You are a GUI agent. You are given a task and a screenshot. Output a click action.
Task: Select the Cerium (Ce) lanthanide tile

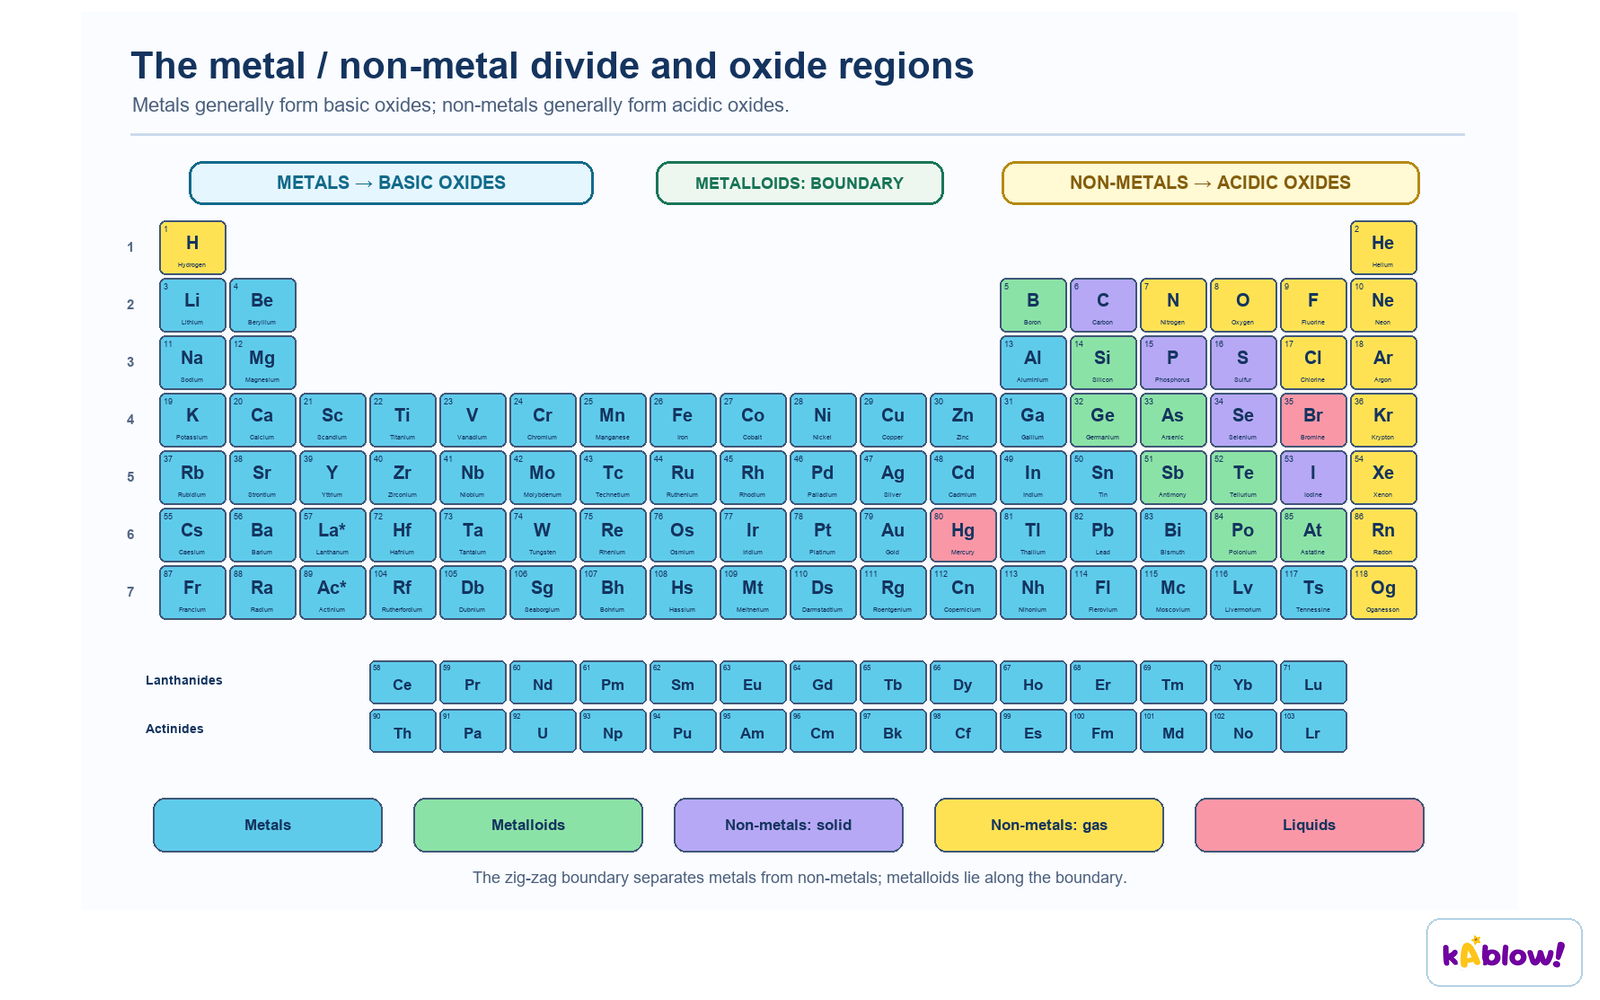point(403,682)
